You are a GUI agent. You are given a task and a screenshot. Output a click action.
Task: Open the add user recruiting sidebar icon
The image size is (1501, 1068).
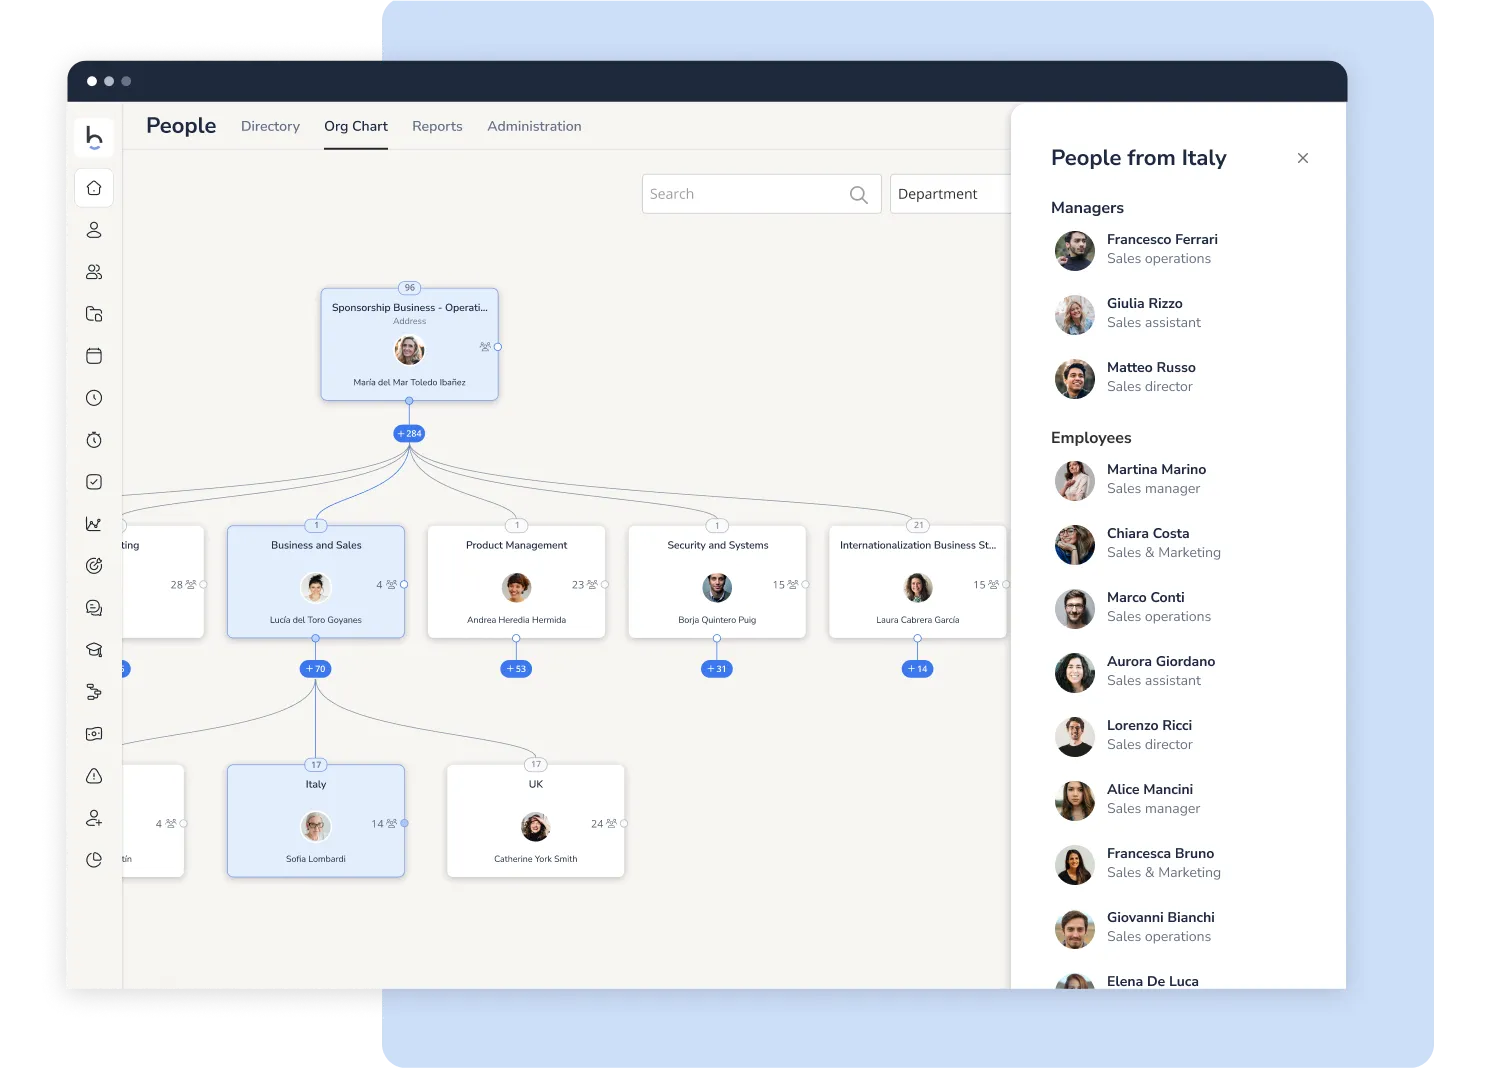(94, 818)
